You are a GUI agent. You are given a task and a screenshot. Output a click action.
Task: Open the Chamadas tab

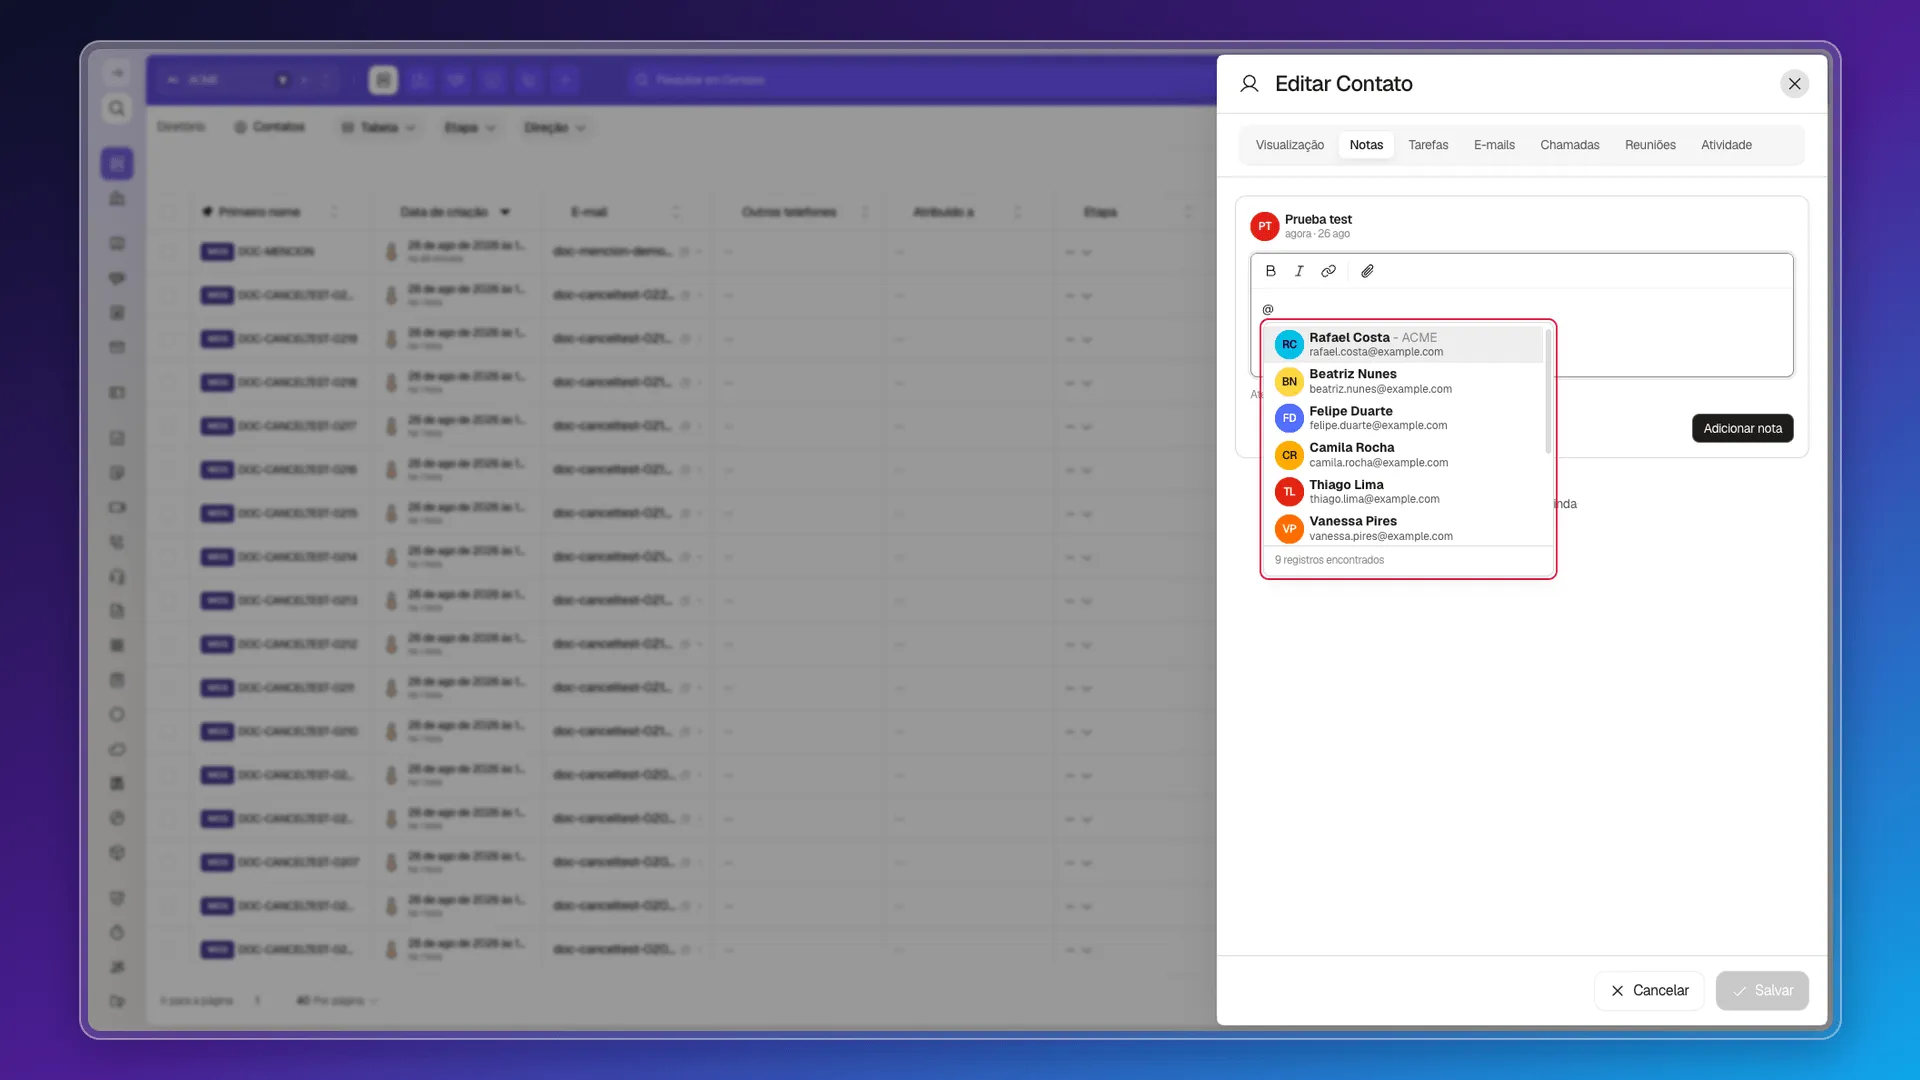point(1569,145)
